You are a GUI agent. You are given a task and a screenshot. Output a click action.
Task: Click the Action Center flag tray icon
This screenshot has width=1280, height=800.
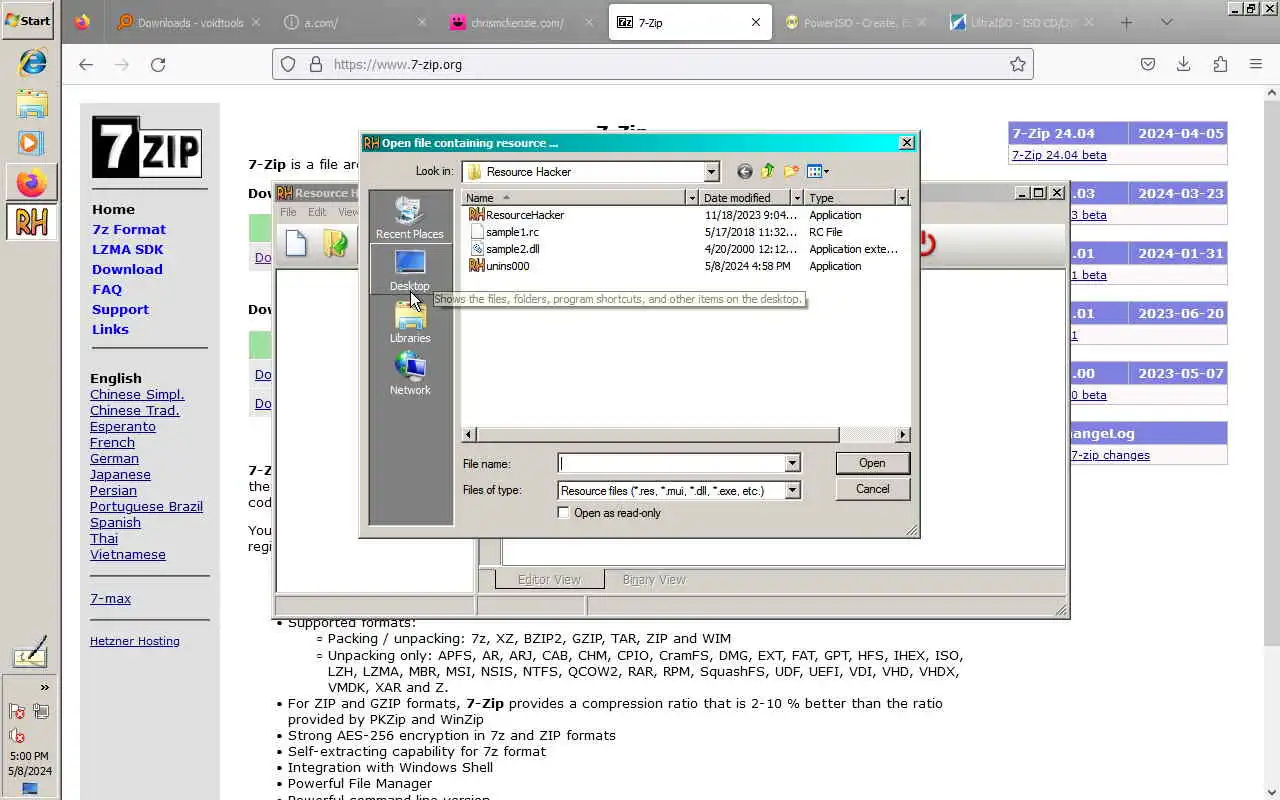click(17, 712)
